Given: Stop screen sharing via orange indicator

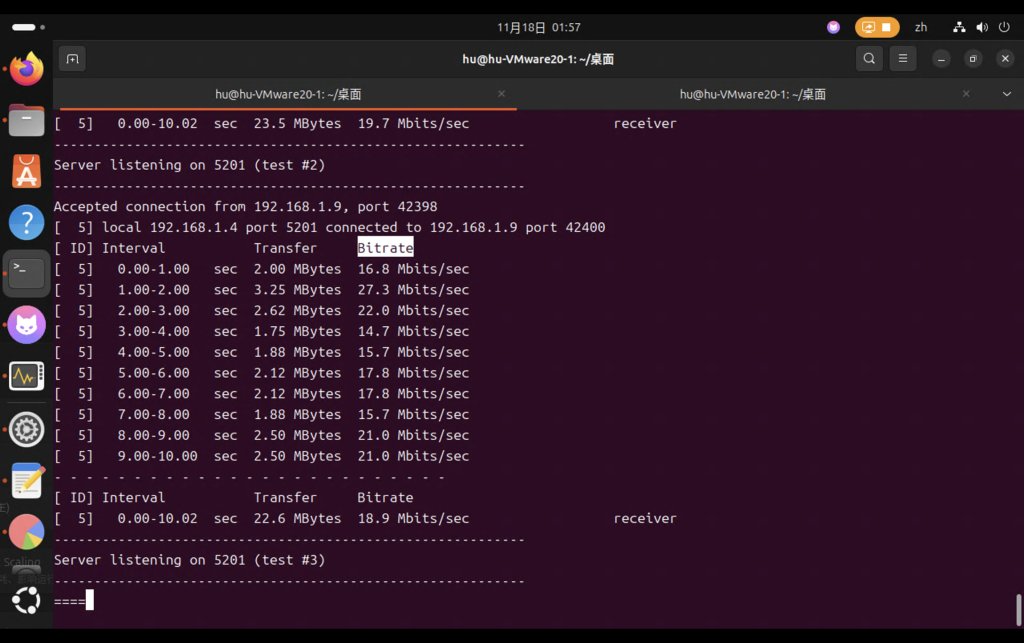Looking at the screenshot, I should click(x=877, y=27).
